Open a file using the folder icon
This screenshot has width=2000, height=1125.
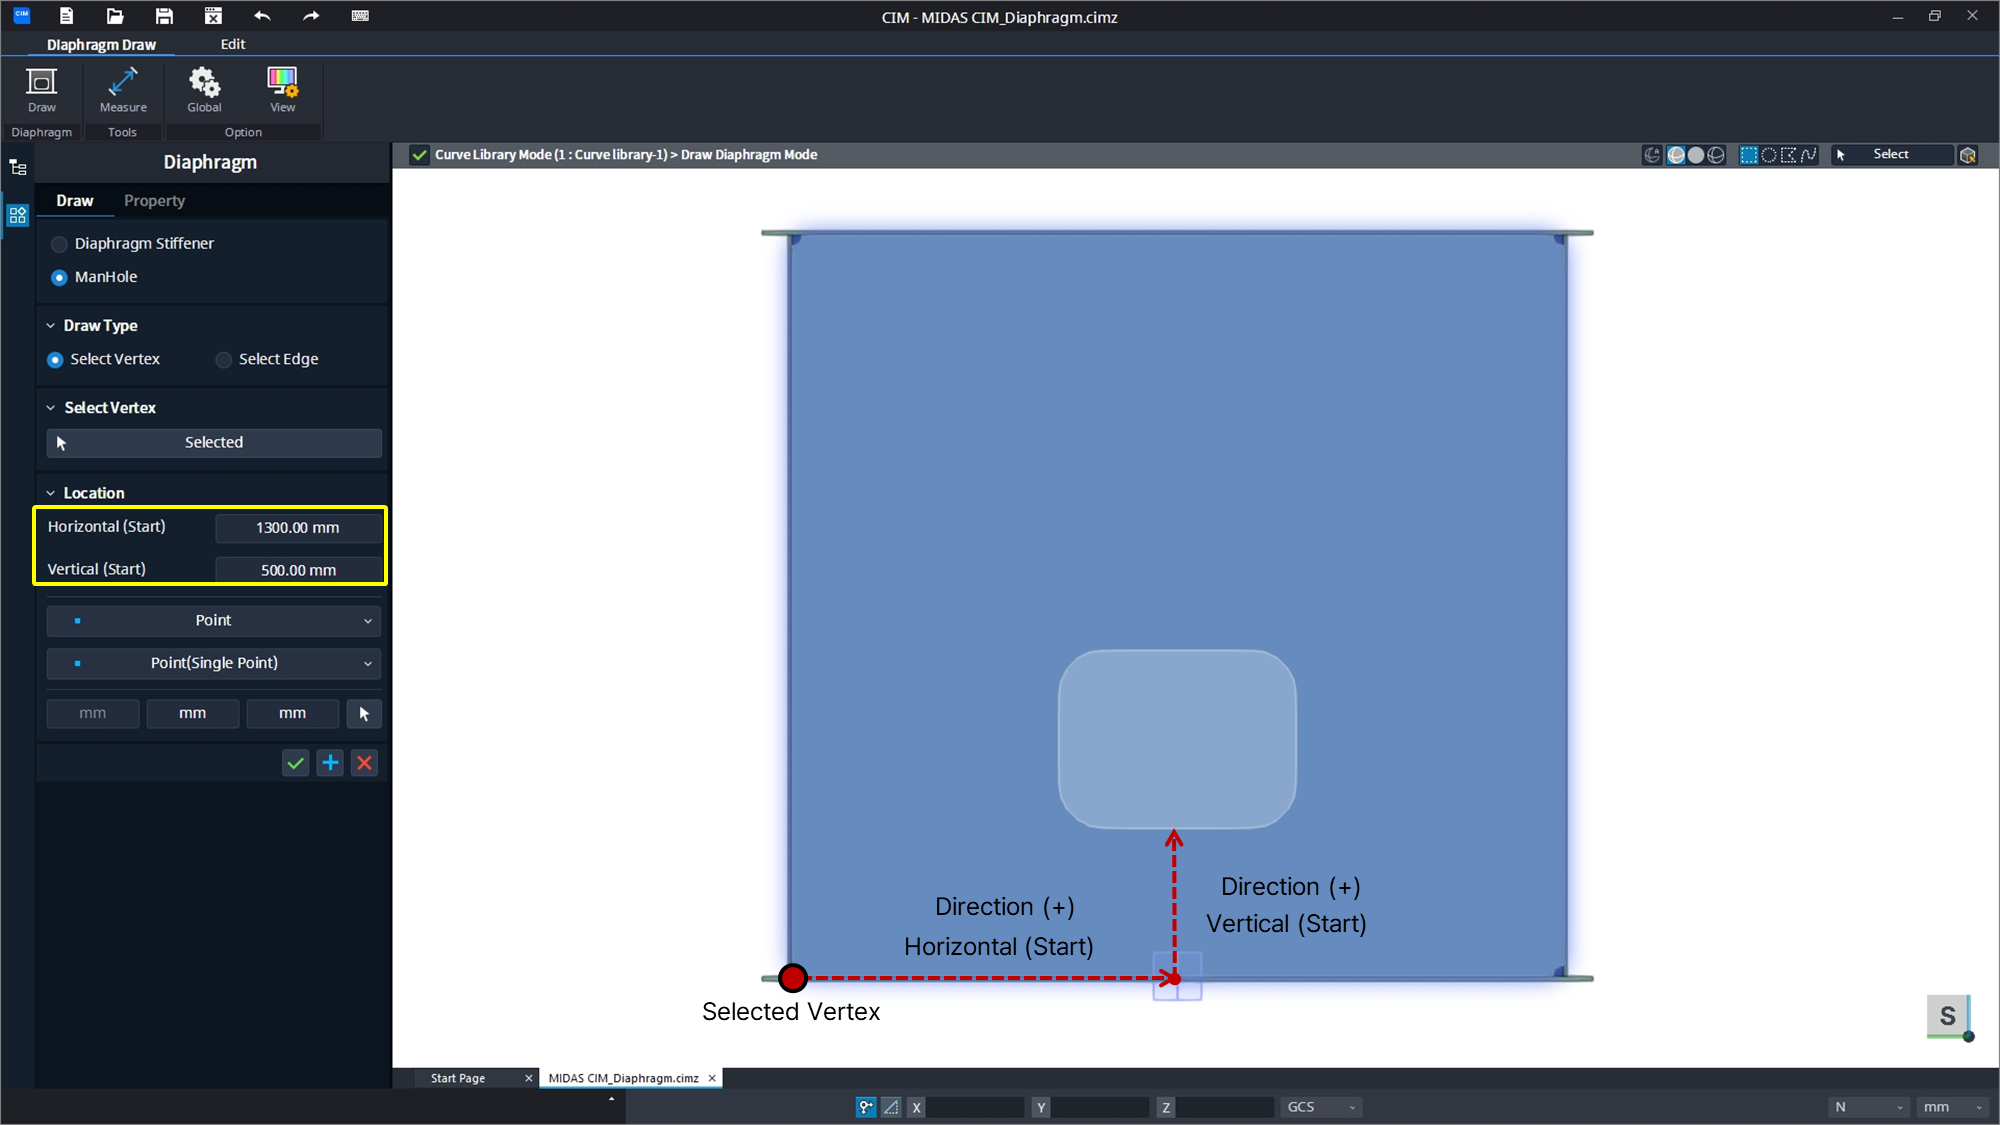(x=115, y=16)
